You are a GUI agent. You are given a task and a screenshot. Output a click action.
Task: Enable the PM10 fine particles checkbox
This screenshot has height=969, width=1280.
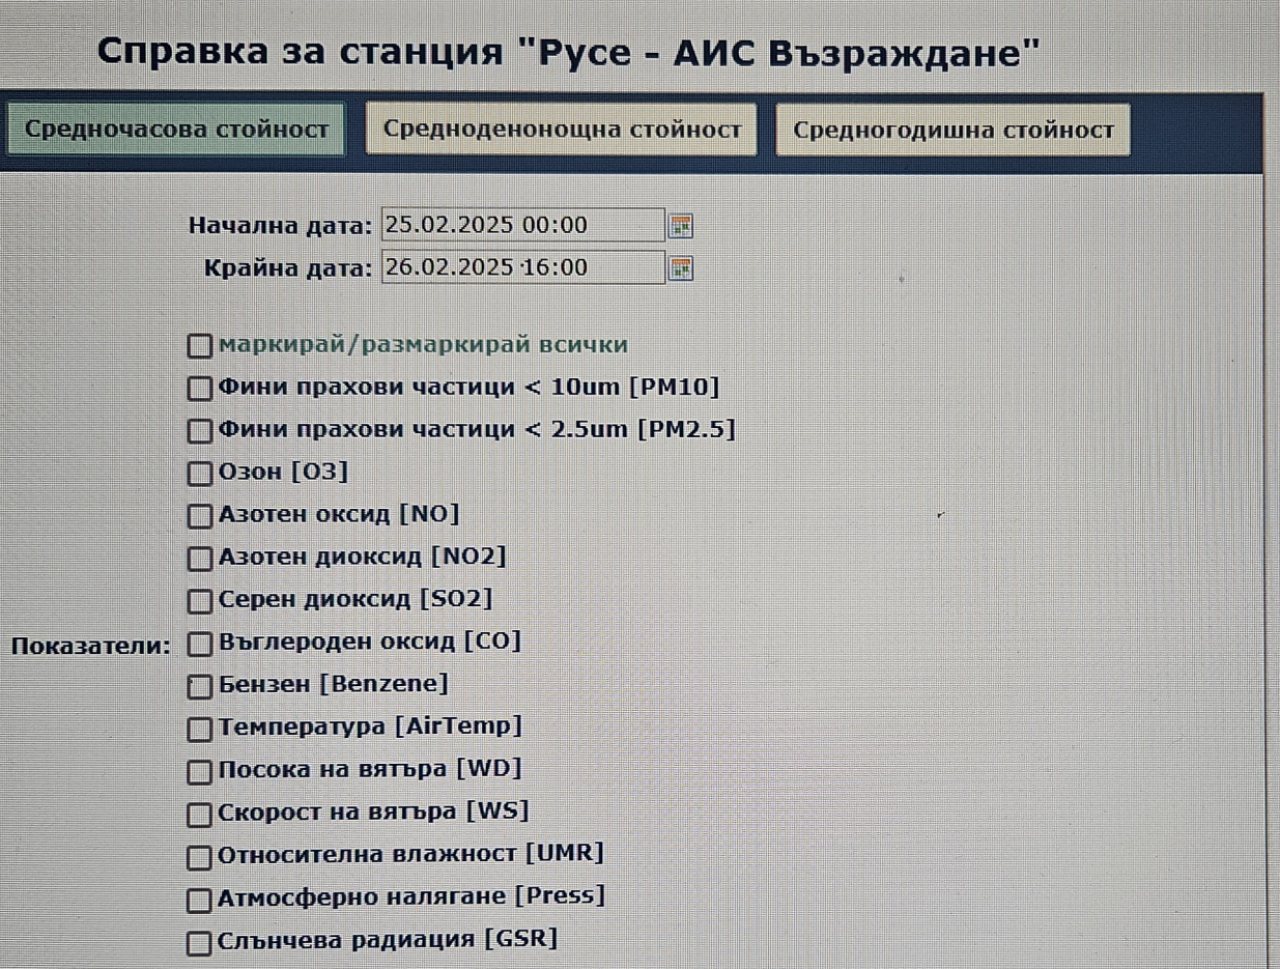coord(200,388)
